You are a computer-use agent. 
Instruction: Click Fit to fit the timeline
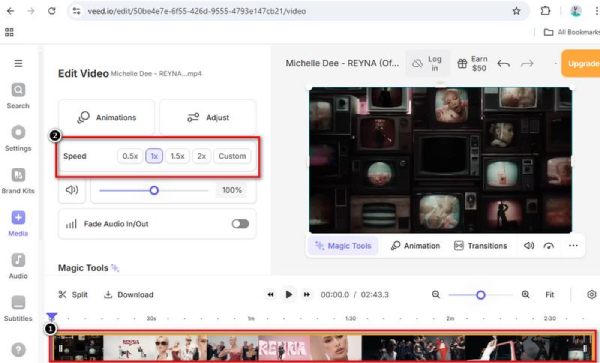click(549, 295)
